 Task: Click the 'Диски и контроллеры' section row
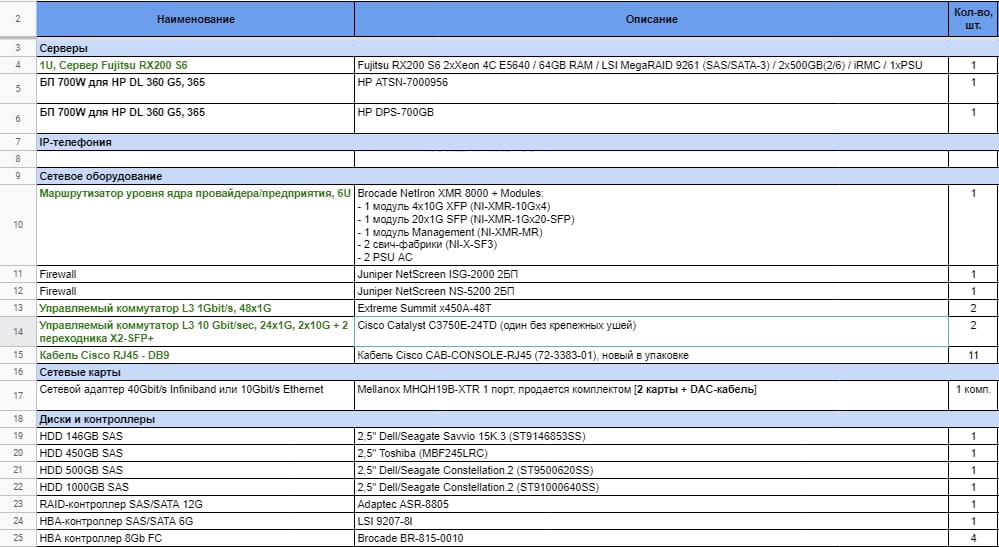coord(517,419)
